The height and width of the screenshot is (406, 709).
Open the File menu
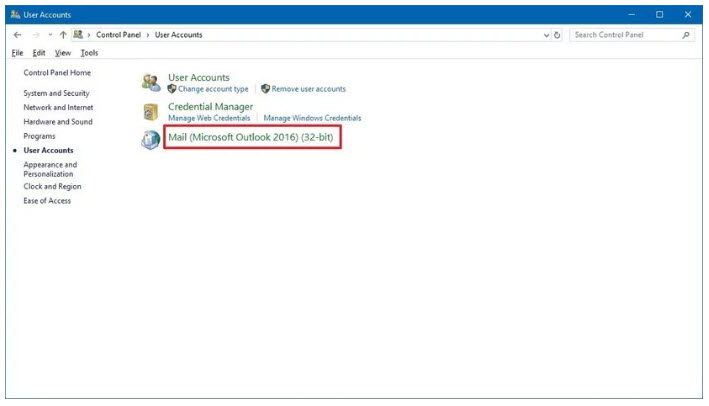click(x=17, y=53)
